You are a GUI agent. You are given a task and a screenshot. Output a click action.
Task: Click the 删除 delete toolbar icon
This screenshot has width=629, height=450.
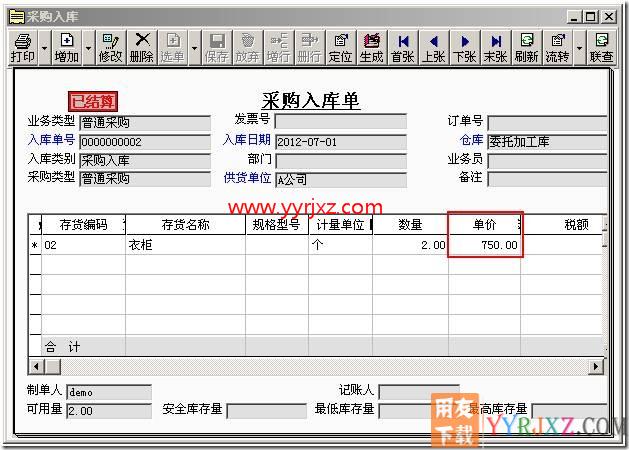click(x=142, y=48)
